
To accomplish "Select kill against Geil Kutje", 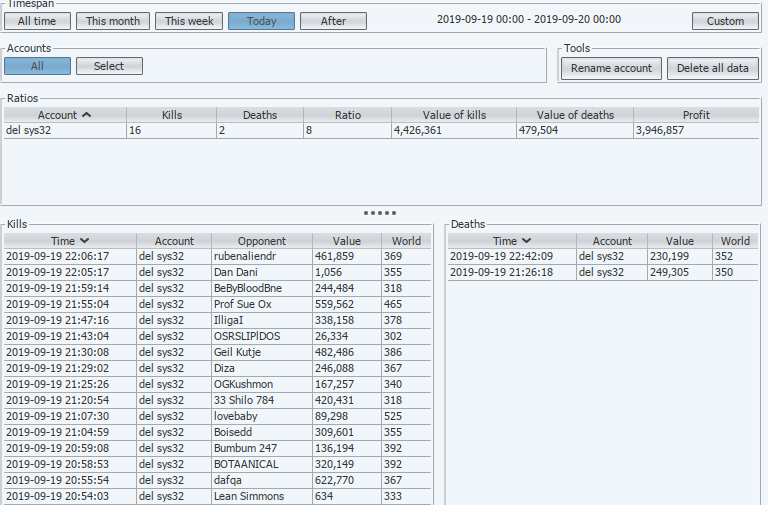I will [x=218, y=352].
